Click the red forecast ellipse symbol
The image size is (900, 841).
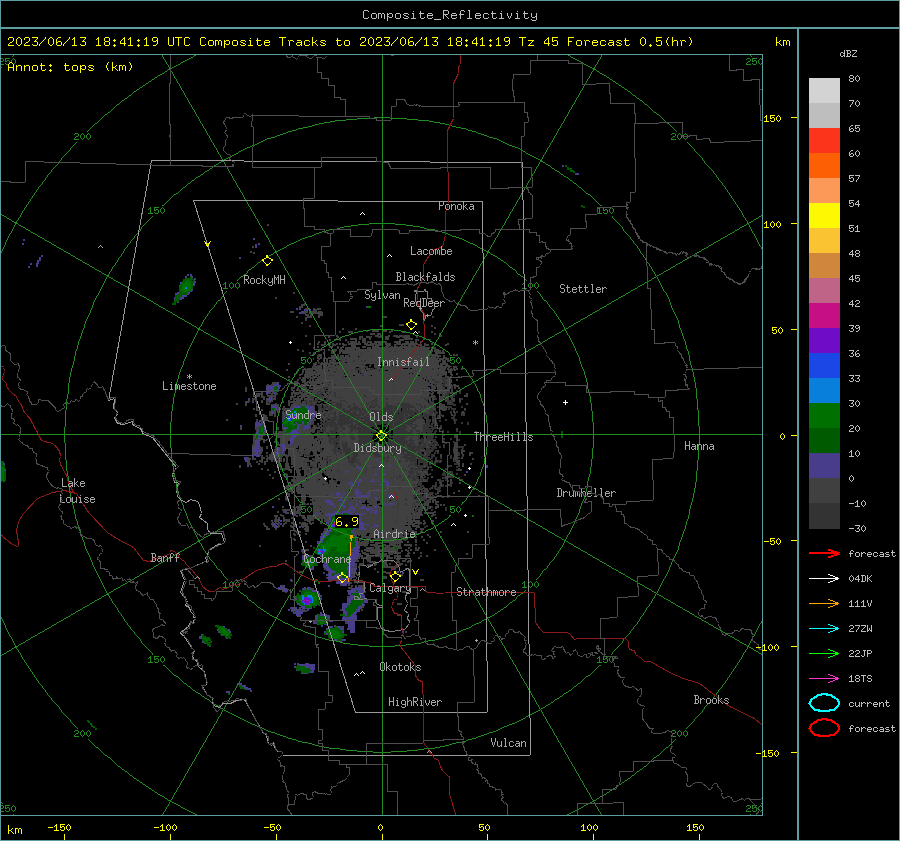coord(824,728)
